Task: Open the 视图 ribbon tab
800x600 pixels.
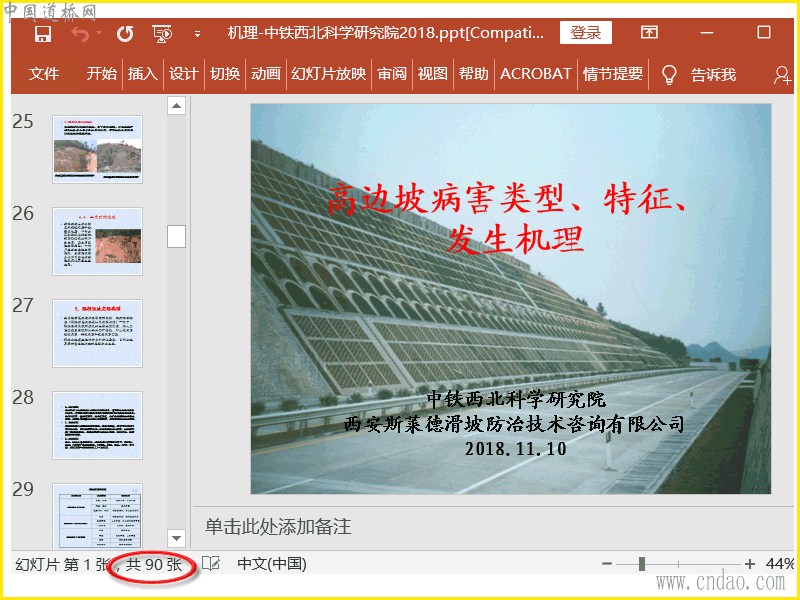Action: tap(433, 74)
